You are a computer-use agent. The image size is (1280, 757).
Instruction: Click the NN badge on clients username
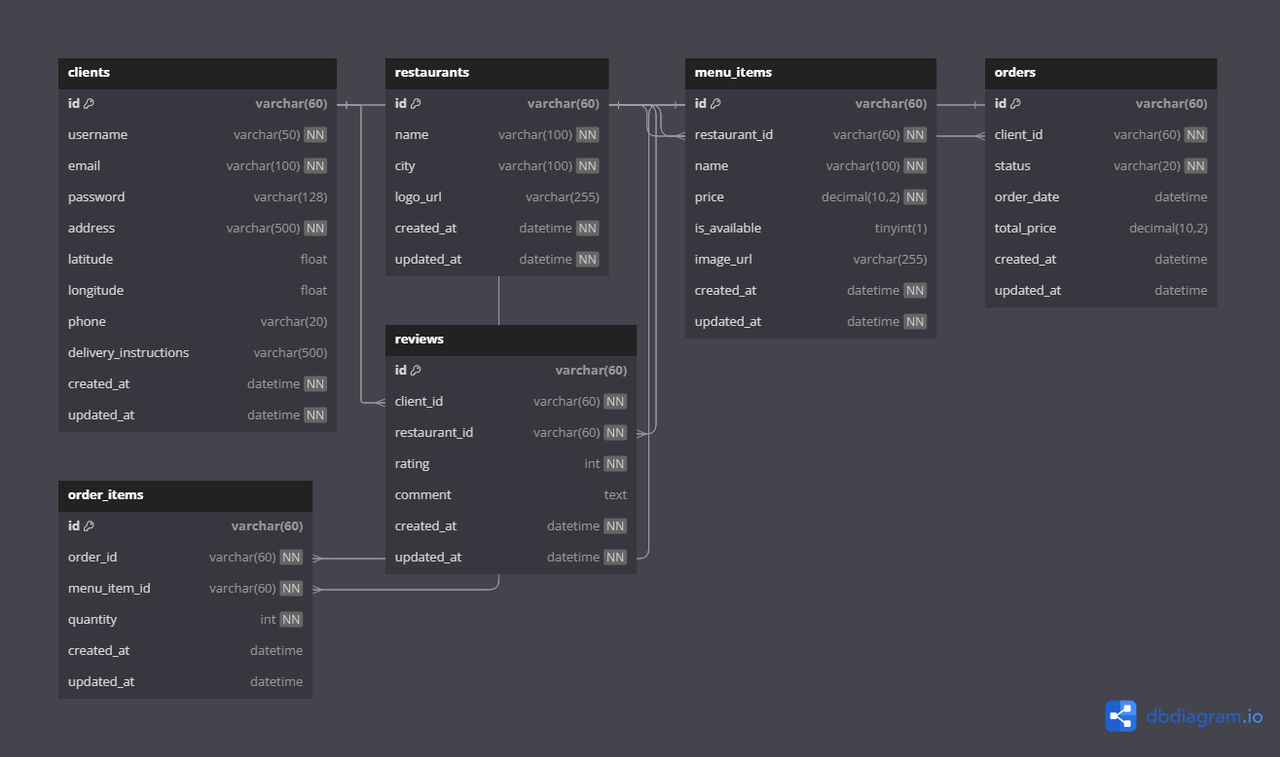(316, 135)
